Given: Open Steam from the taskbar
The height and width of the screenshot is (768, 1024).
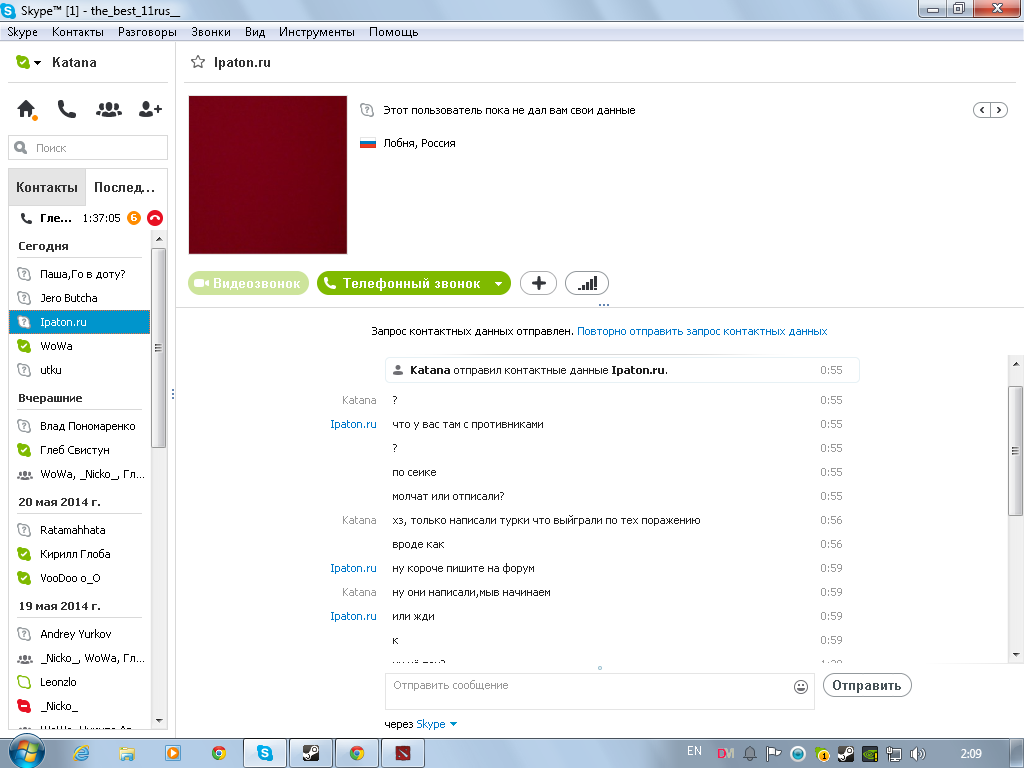Looking at the screenshot, I should click(311, 753).
